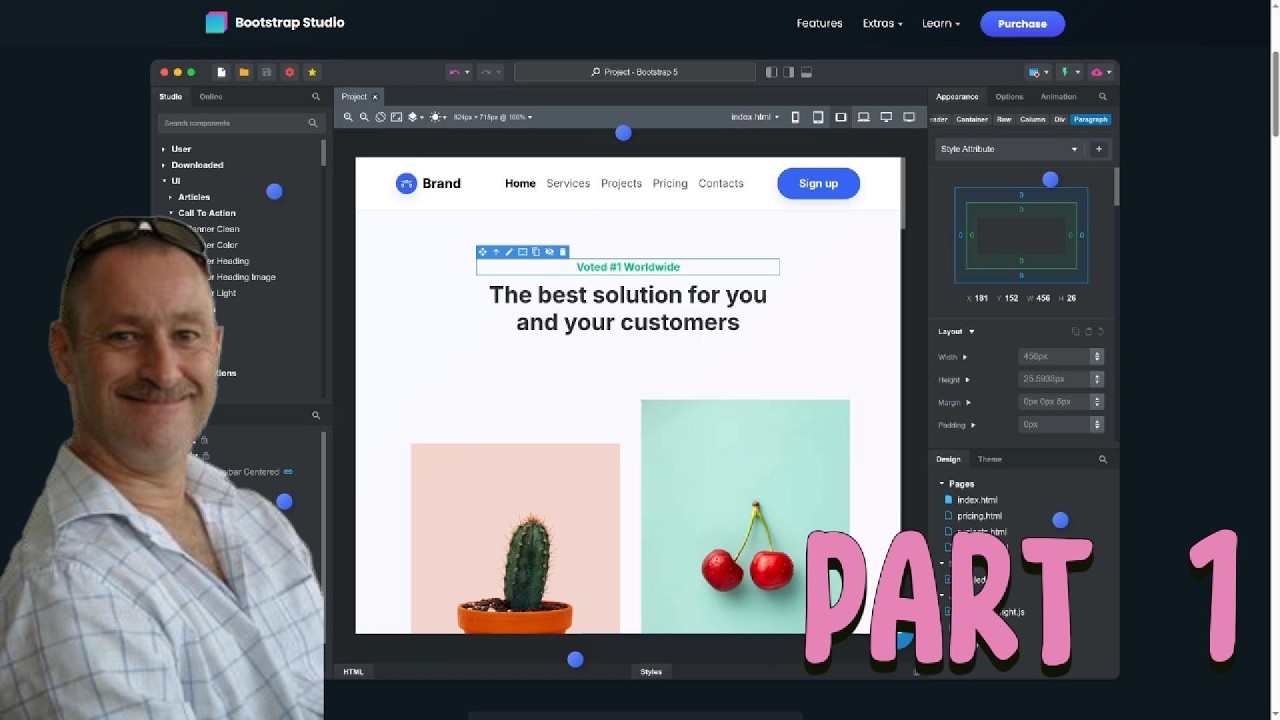The height and width of the screenshot is (720, 1280).
Task: Select the Container breadcrumb chip
Action: [972, 119]
